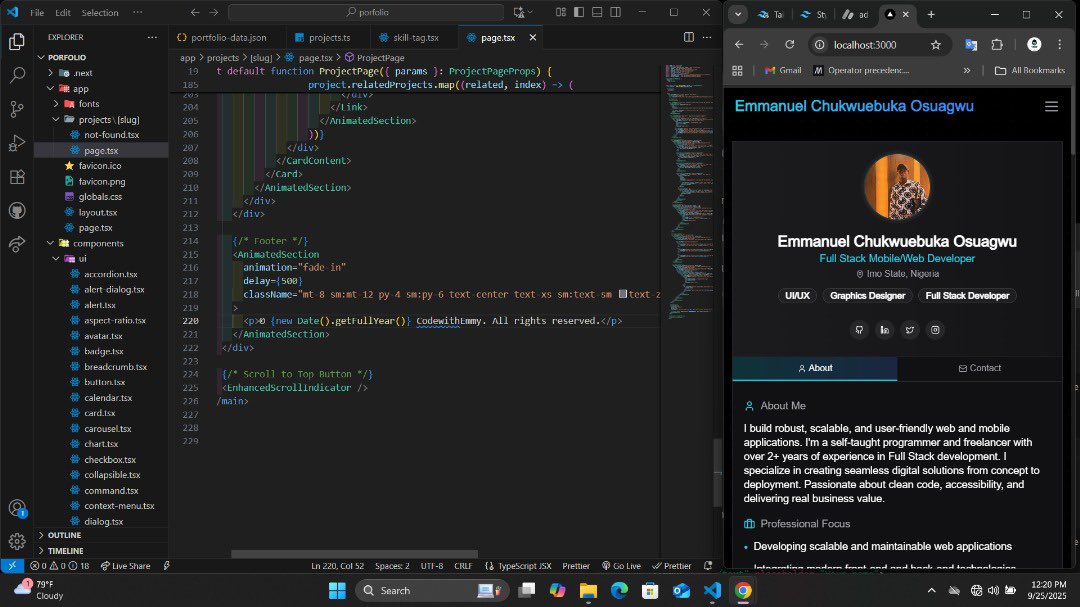Open the Live Share activity icon
The width and height of the screenshot is (1080, 607).
point(17,244)
